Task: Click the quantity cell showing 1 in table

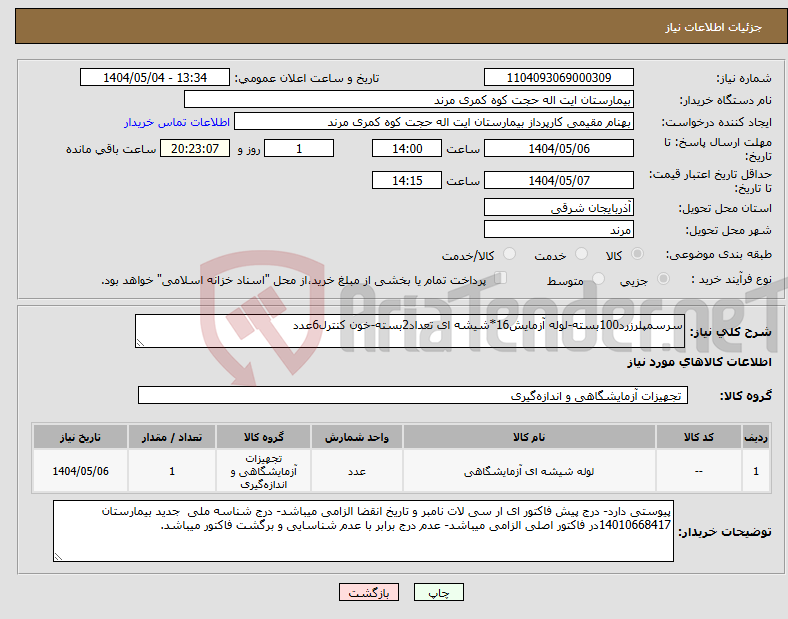Action: tap(172, 471)
